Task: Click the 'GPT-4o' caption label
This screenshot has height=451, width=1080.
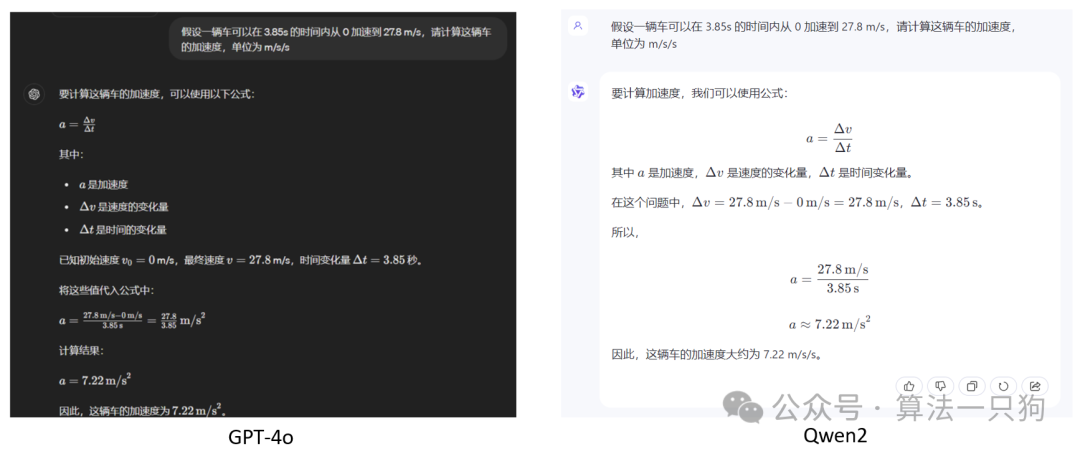Action: pyautogui.click(x=260, y=437)
